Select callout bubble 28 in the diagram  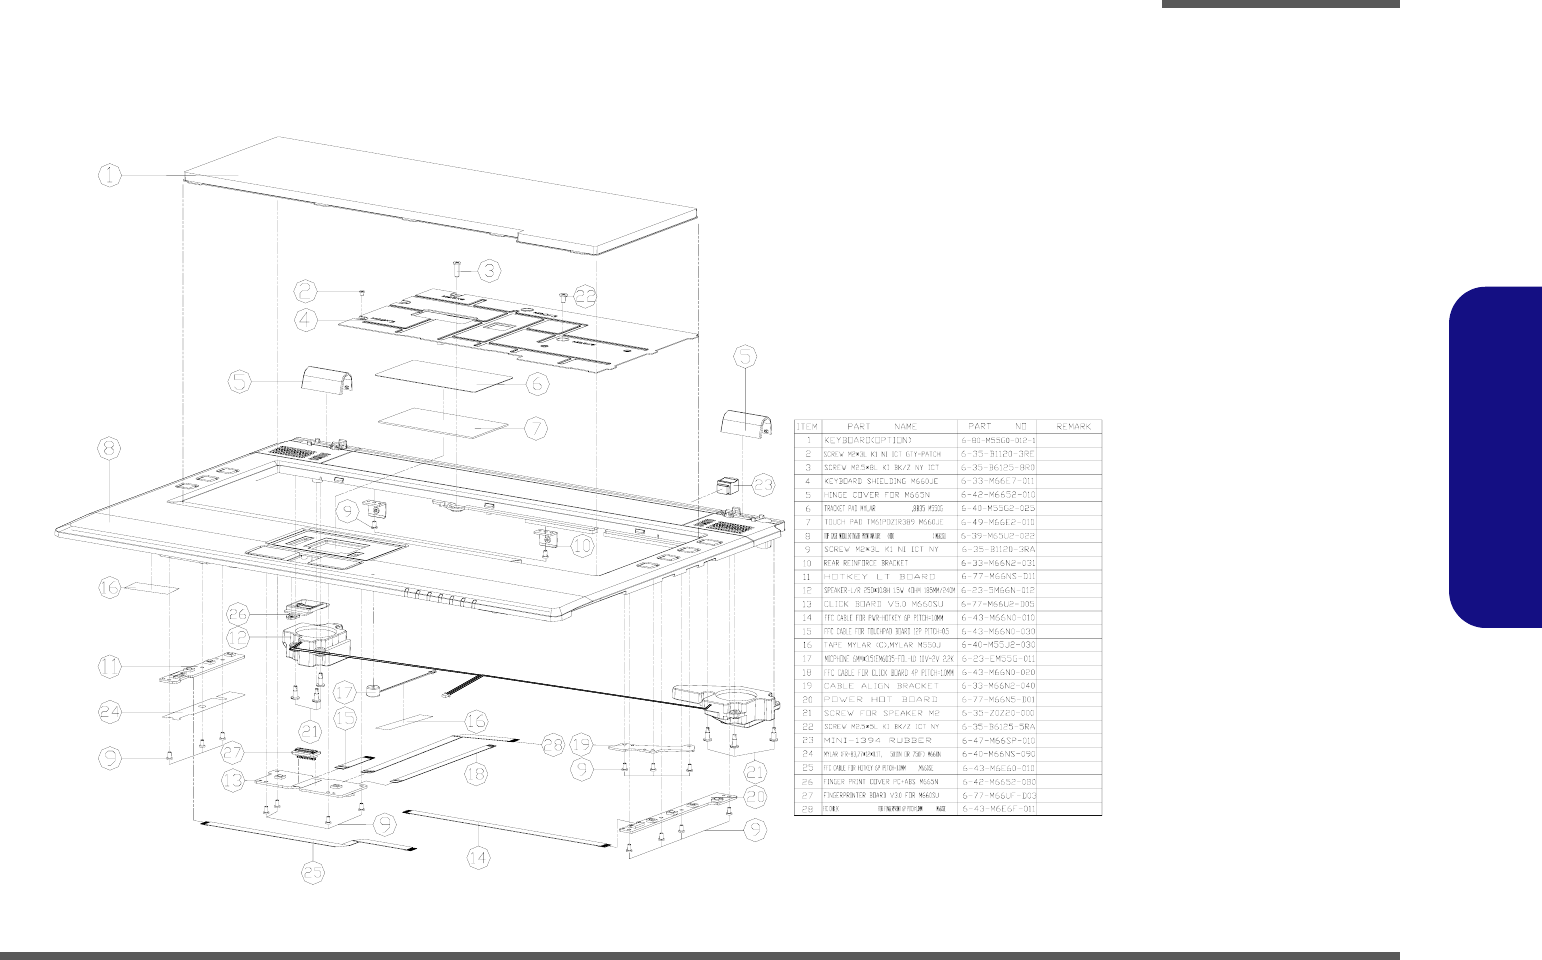coord(550,745)
